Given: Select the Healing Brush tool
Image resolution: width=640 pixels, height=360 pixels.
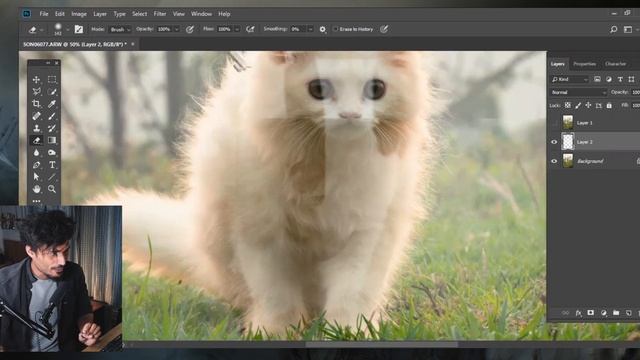Looking at the screenshot, I should pyautogui.click(x=36, y=116).
